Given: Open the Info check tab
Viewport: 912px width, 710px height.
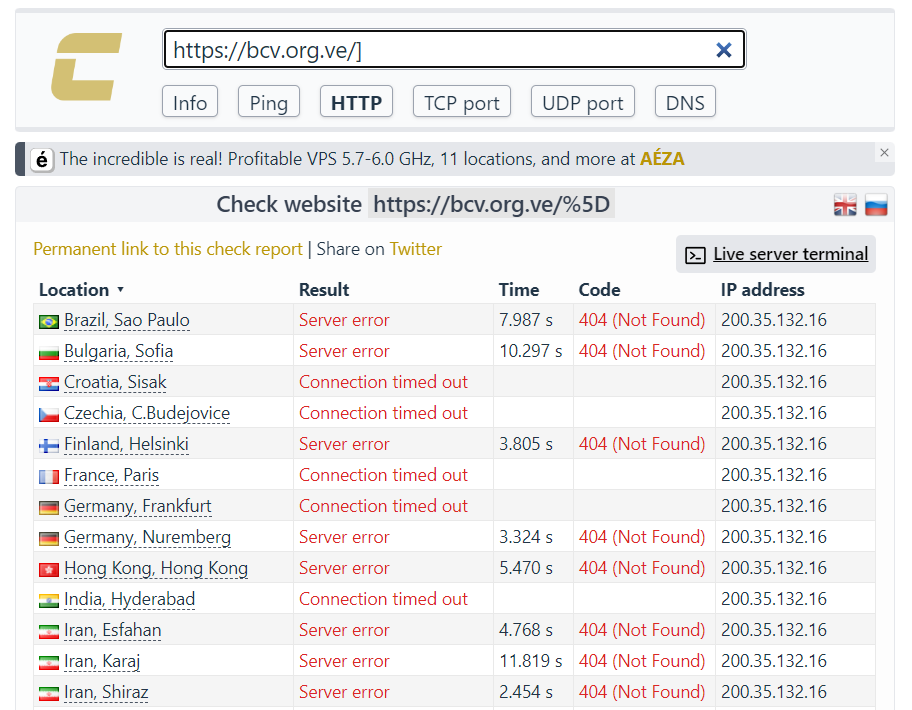Looking at the screenshot, I should (x=190, y=102).
